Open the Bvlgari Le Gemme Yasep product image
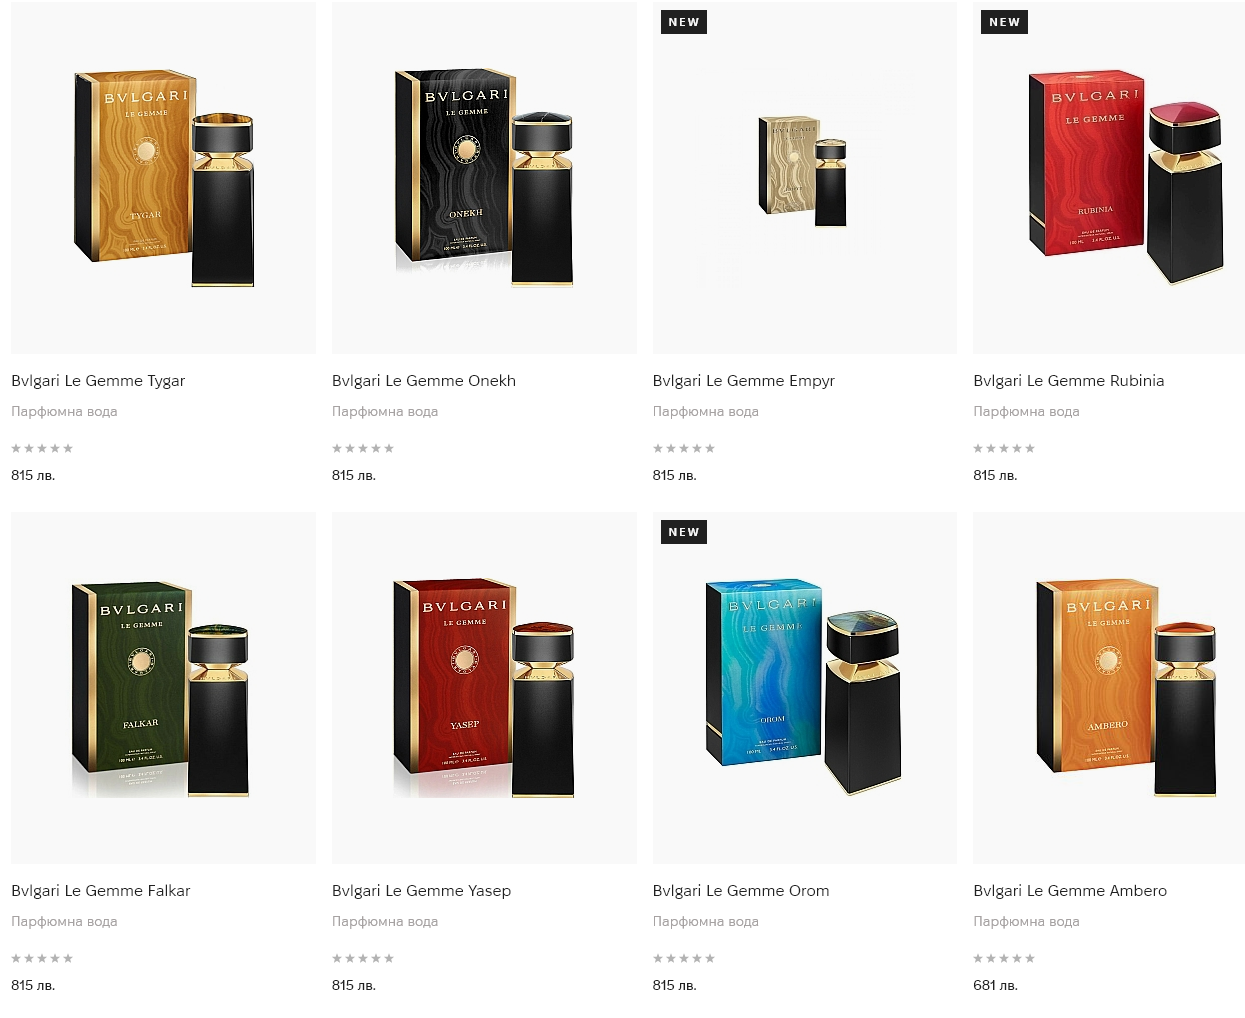Image resolution: width=1245 pixels, height=1018 pixels. 484,688
